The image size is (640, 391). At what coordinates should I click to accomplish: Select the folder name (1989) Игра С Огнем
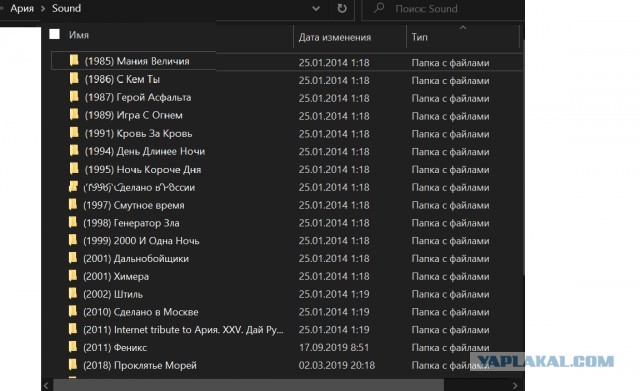coord(133,115)
